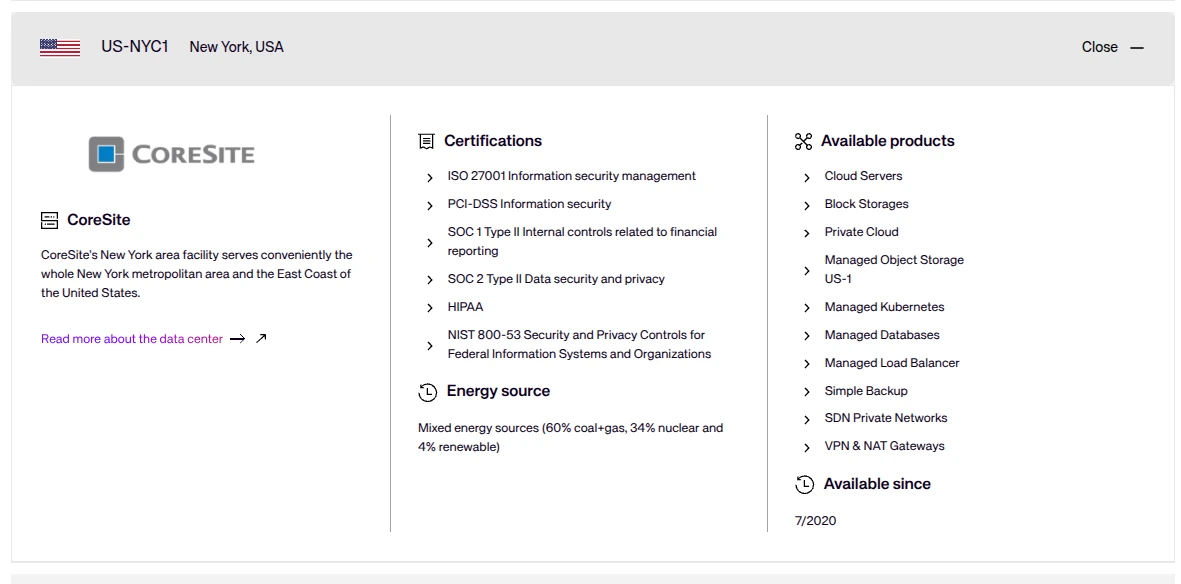Click the CoreSite section heading

coord(99,220)
